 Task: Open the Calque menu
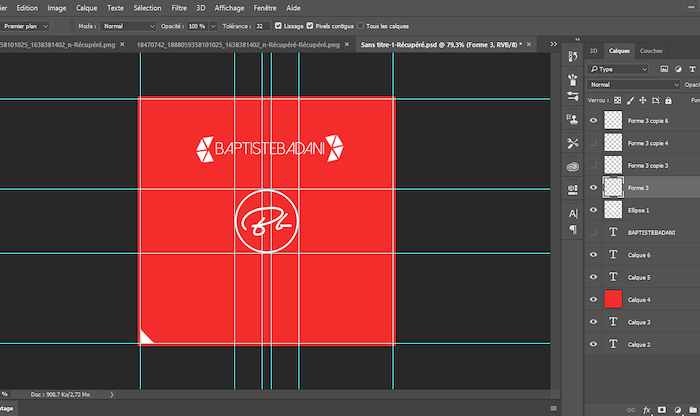(x=87, y=8)
